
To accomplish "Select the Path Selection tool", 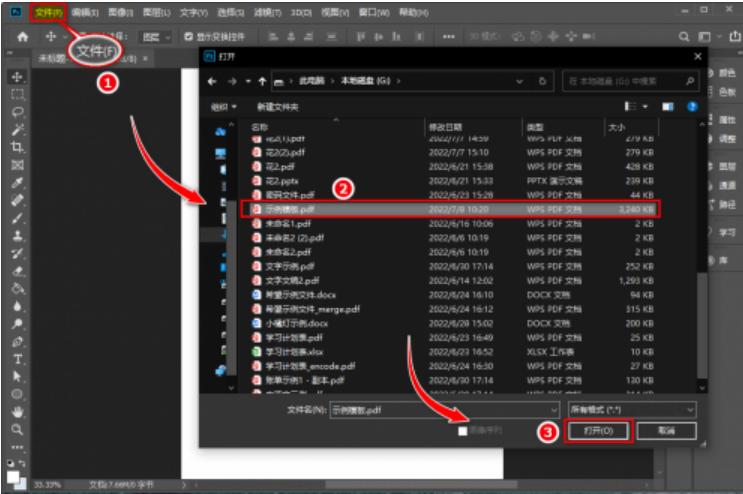I will [x=17, y=377].
